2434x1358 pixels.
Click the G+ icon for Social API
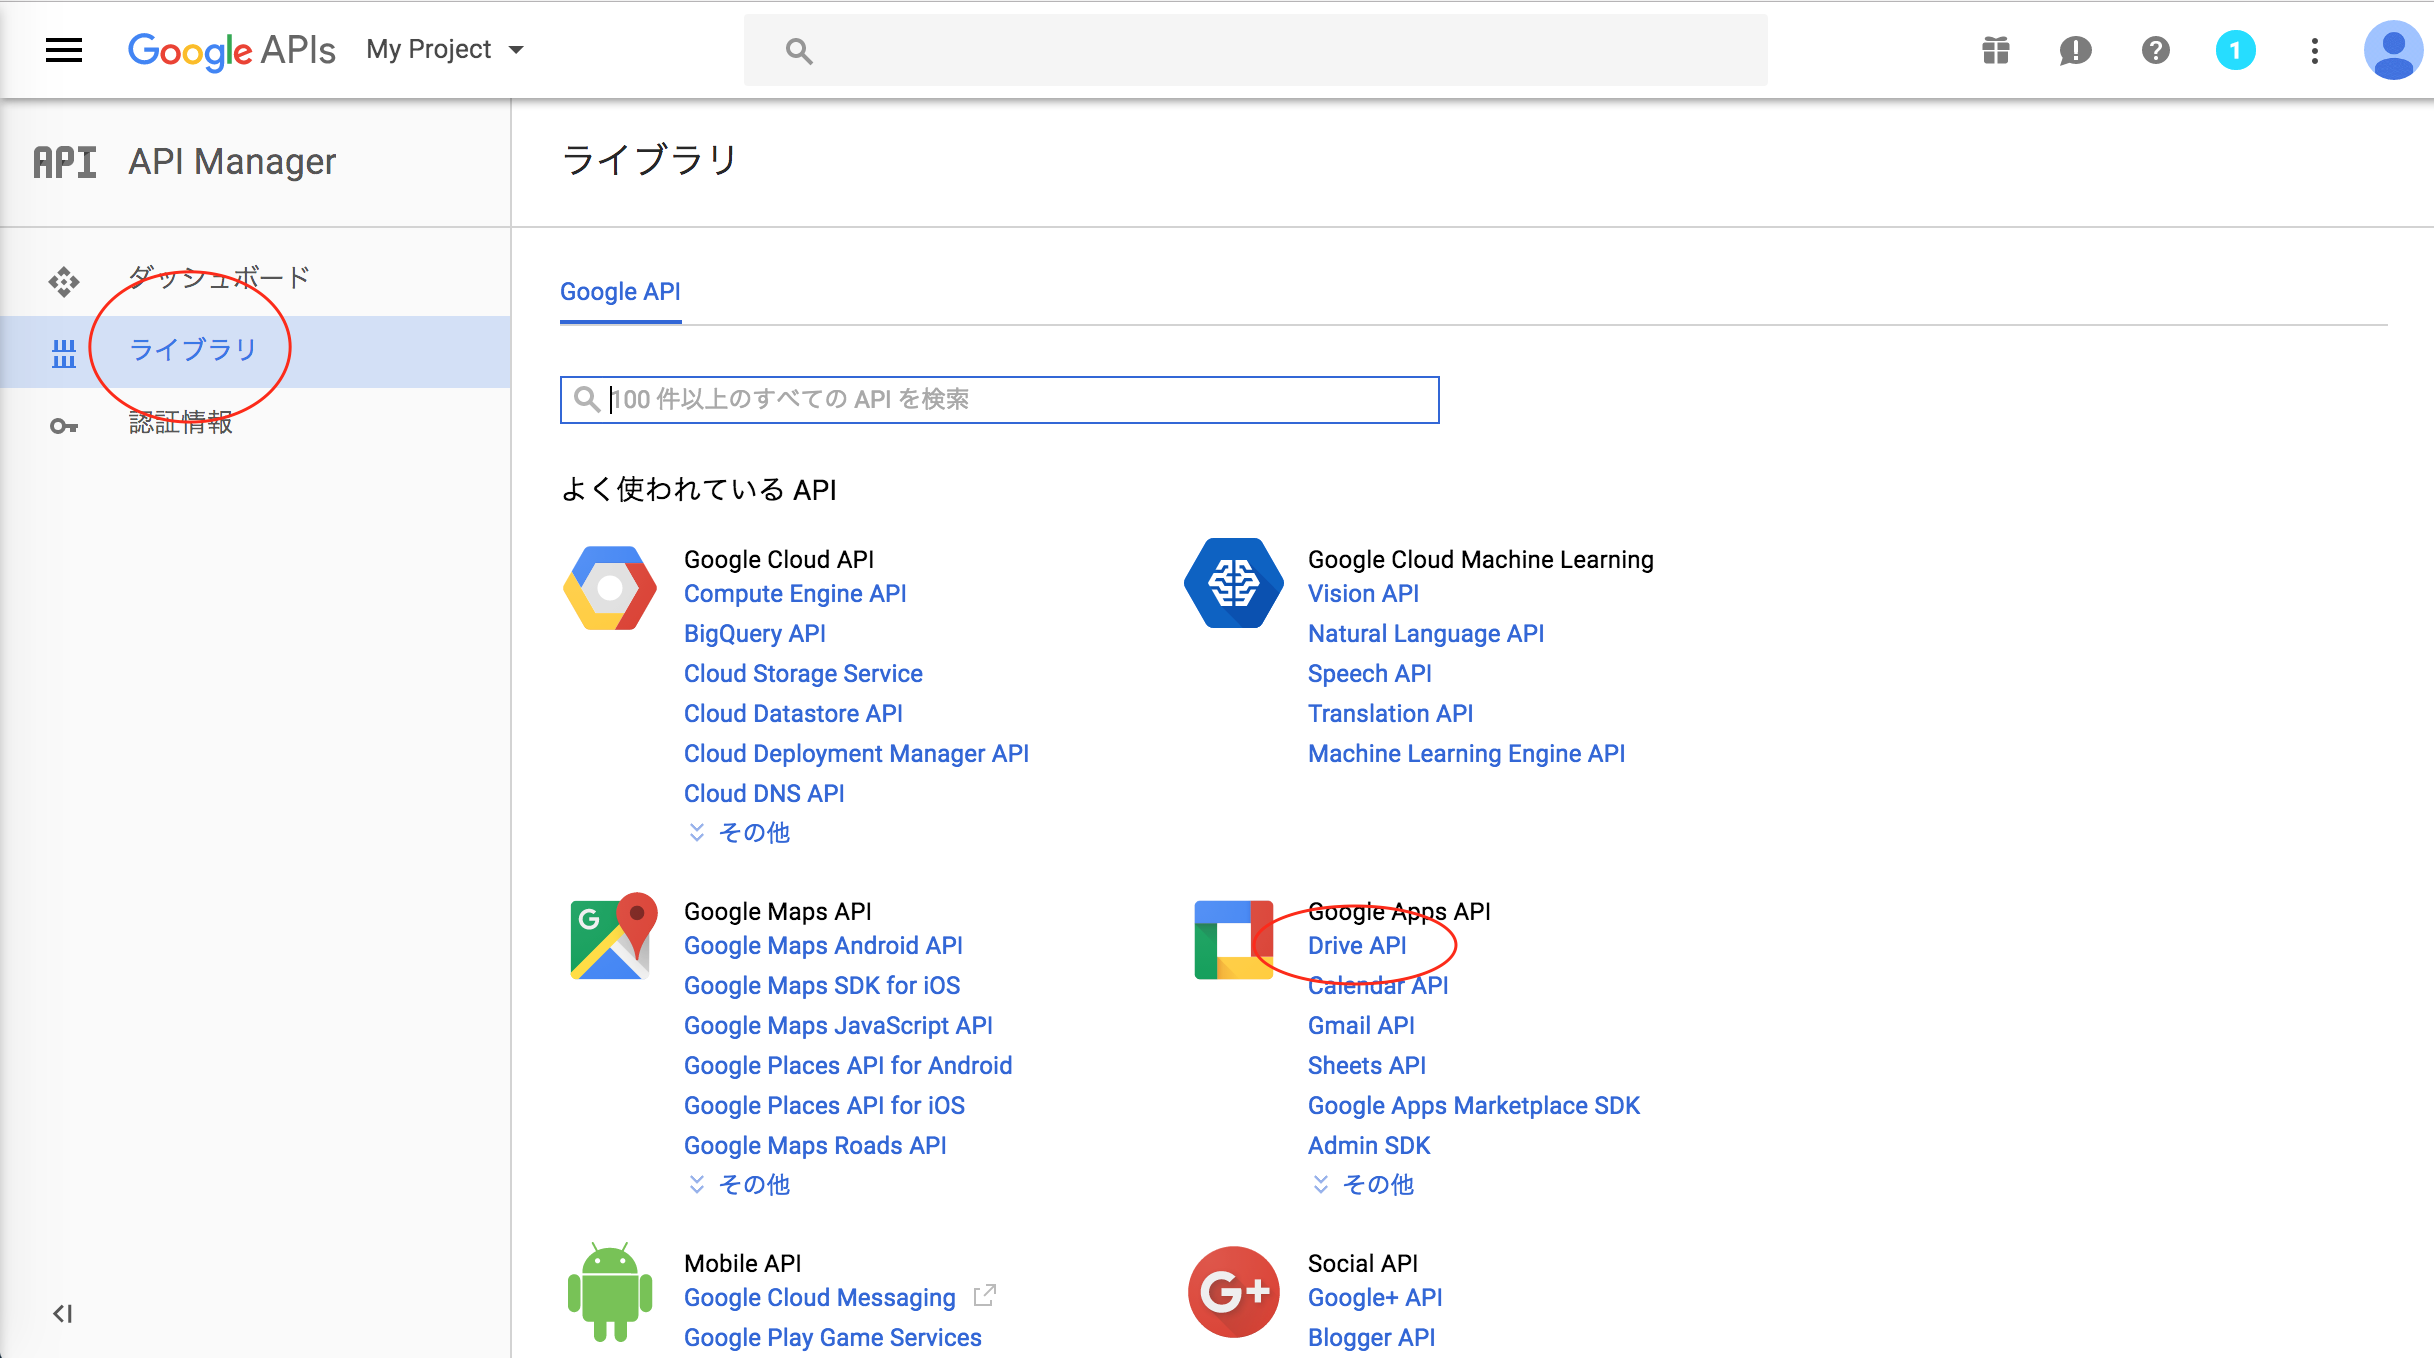pos(1232,1292)
